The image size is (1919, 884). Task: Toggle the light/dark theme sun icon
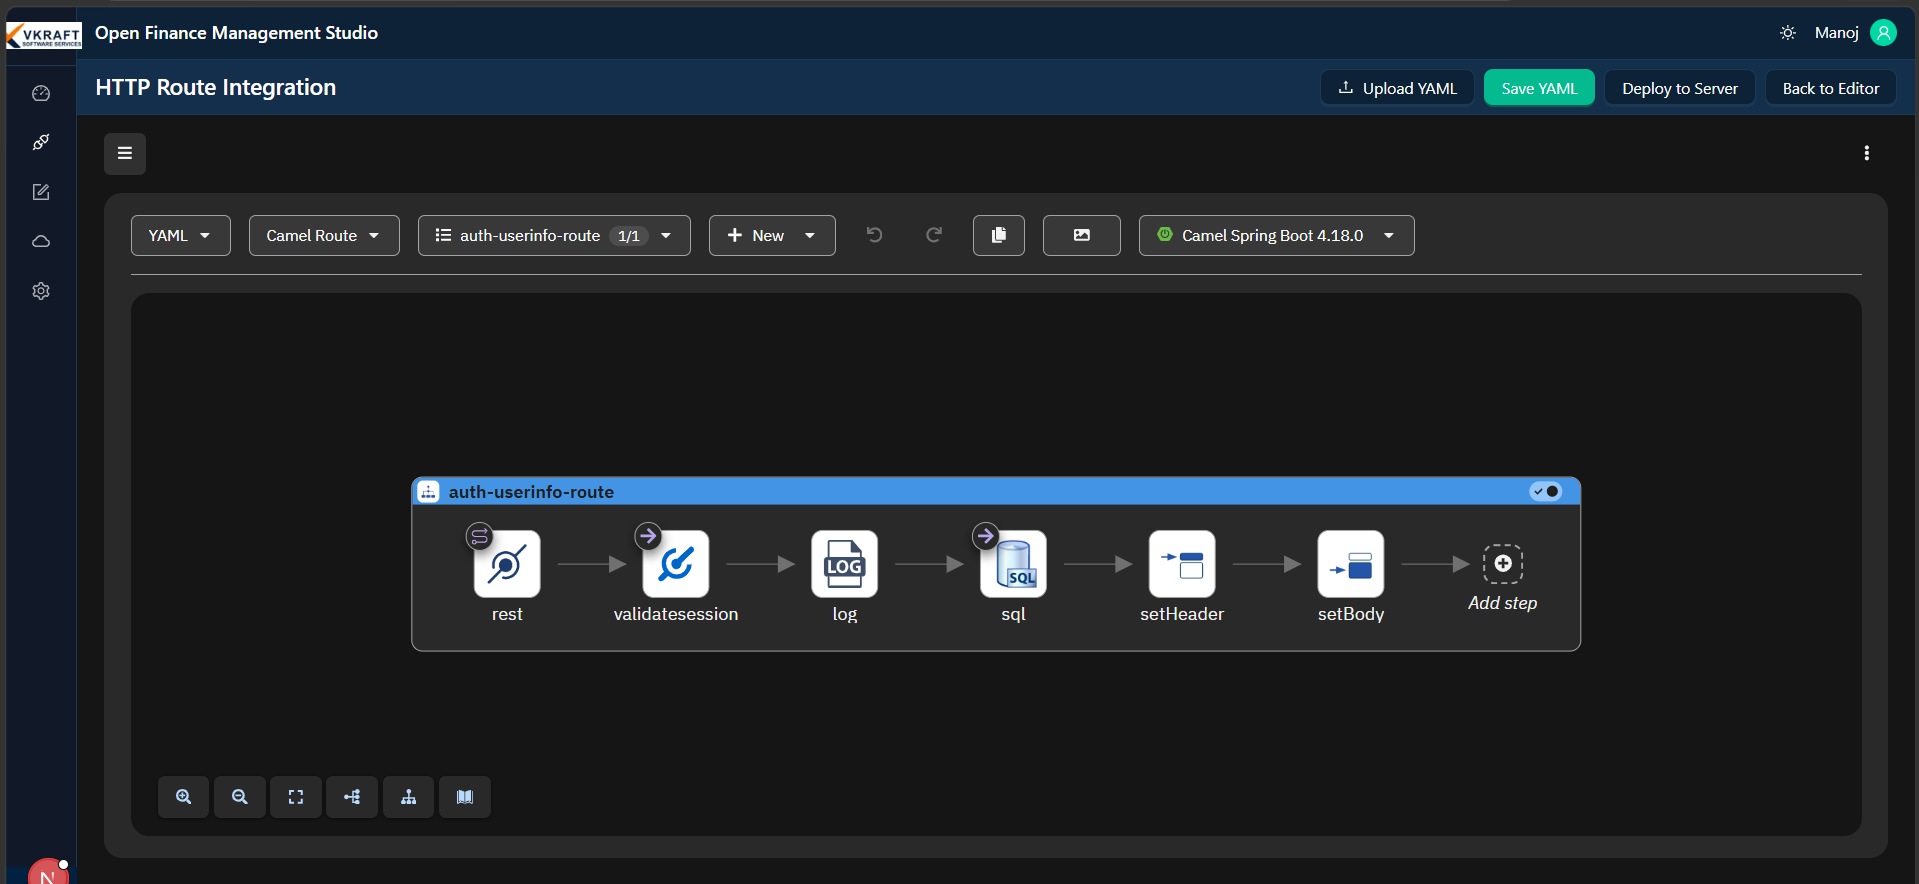[x=1788, y=33]
